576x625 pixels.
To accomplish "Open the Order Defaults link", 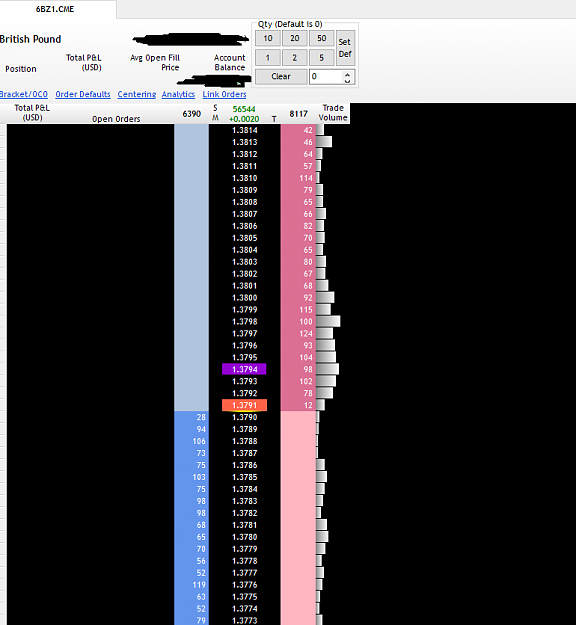I will click(83, 94).
